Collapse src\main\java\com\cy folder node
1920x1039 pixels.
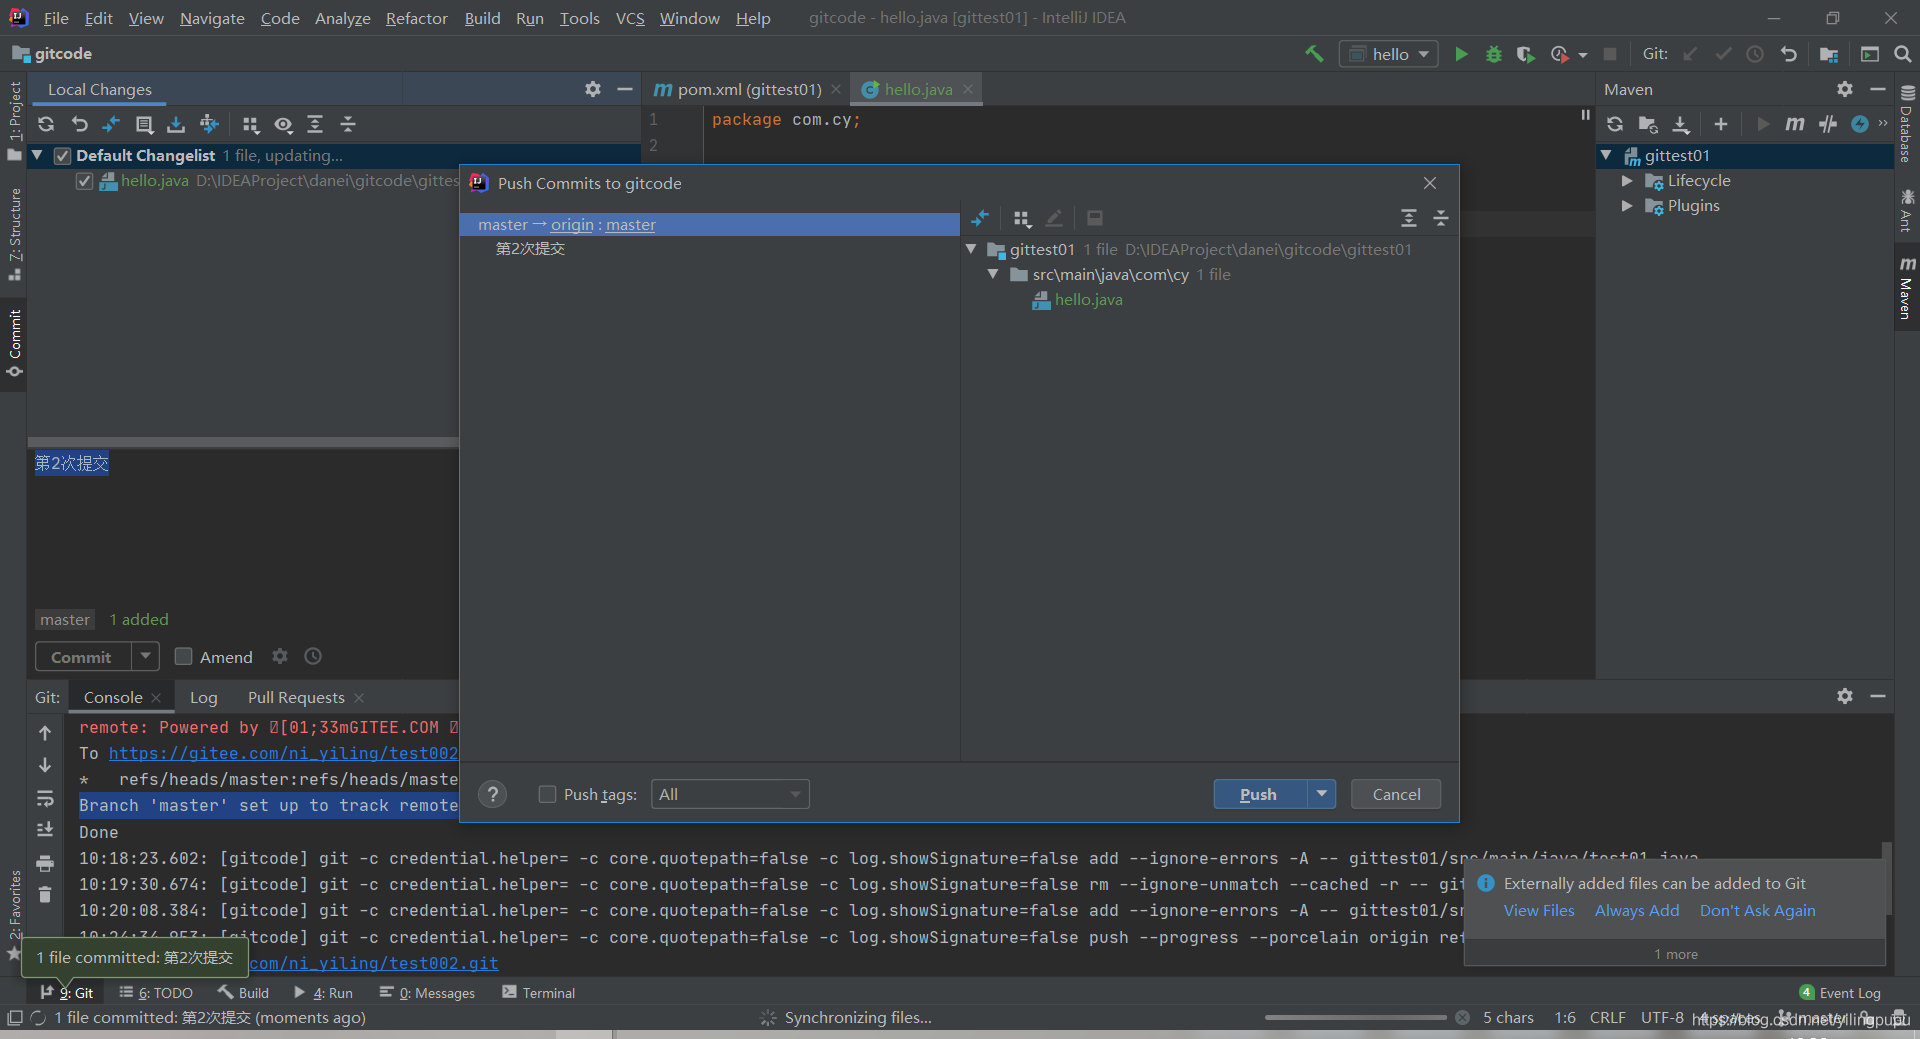pyautogui.click(x=993, y=274)
